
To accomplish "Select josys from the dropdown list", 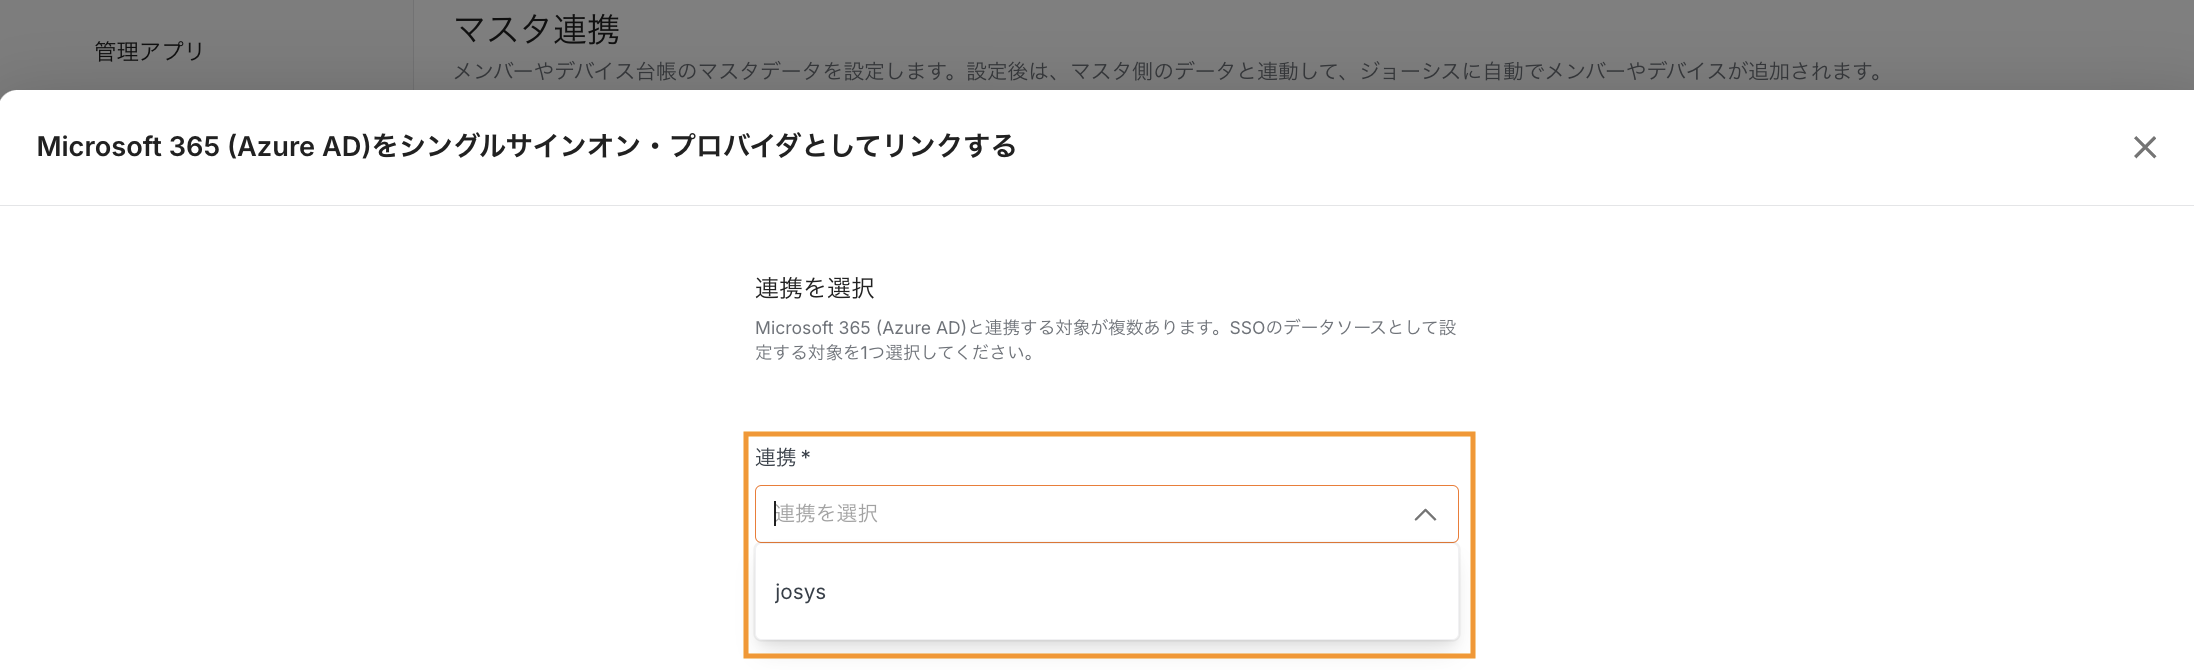I will [x=801, y=592].
